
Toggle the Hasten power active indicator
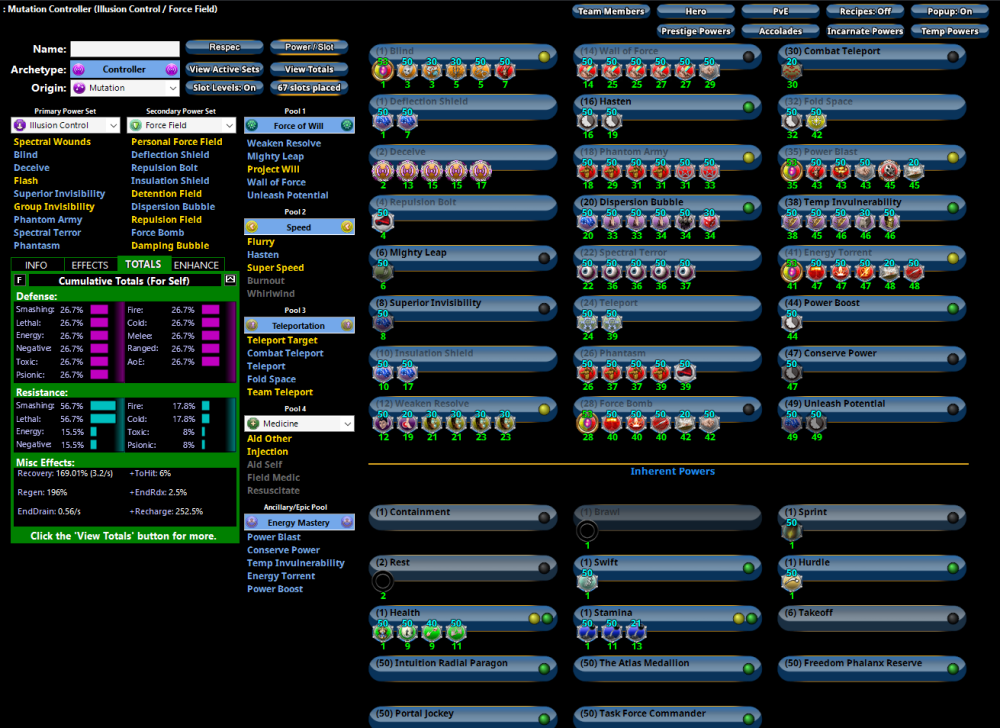[749, 107]
